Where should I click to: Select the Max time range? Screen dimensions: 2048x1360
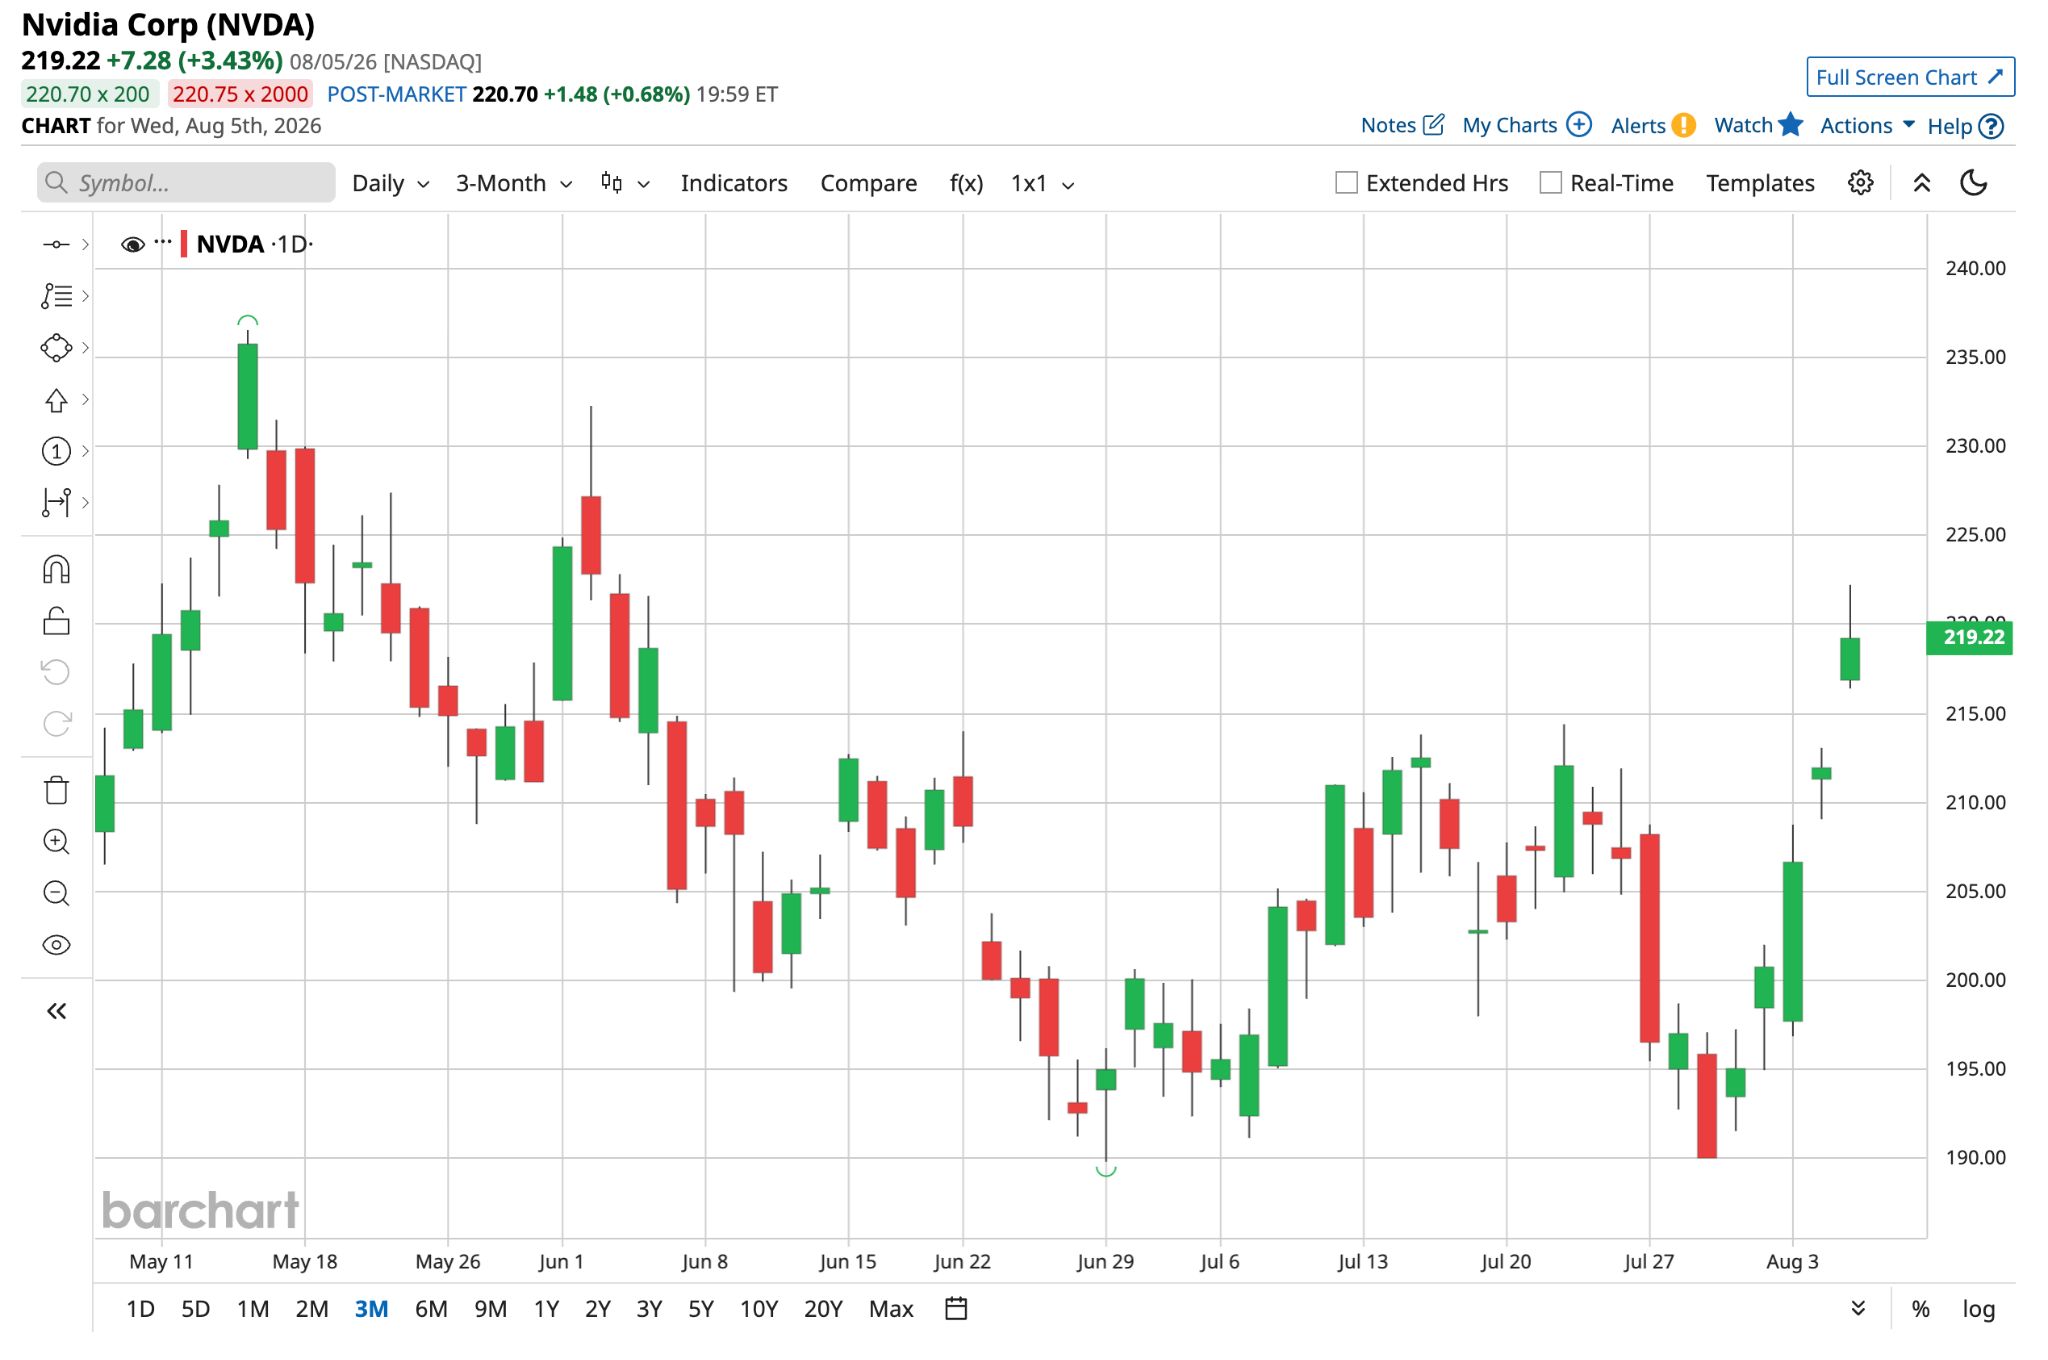[x=891, y=1309]
